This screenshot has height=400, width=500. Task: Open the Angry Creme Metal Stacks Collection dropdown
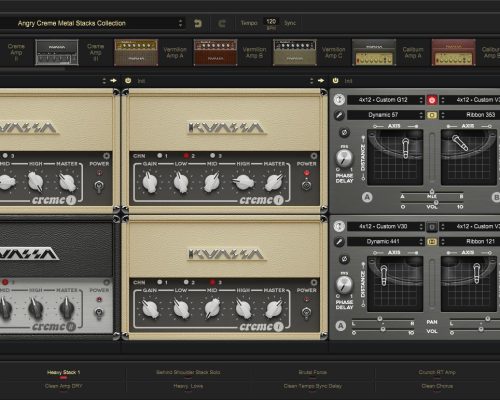[x=93, y=23]
